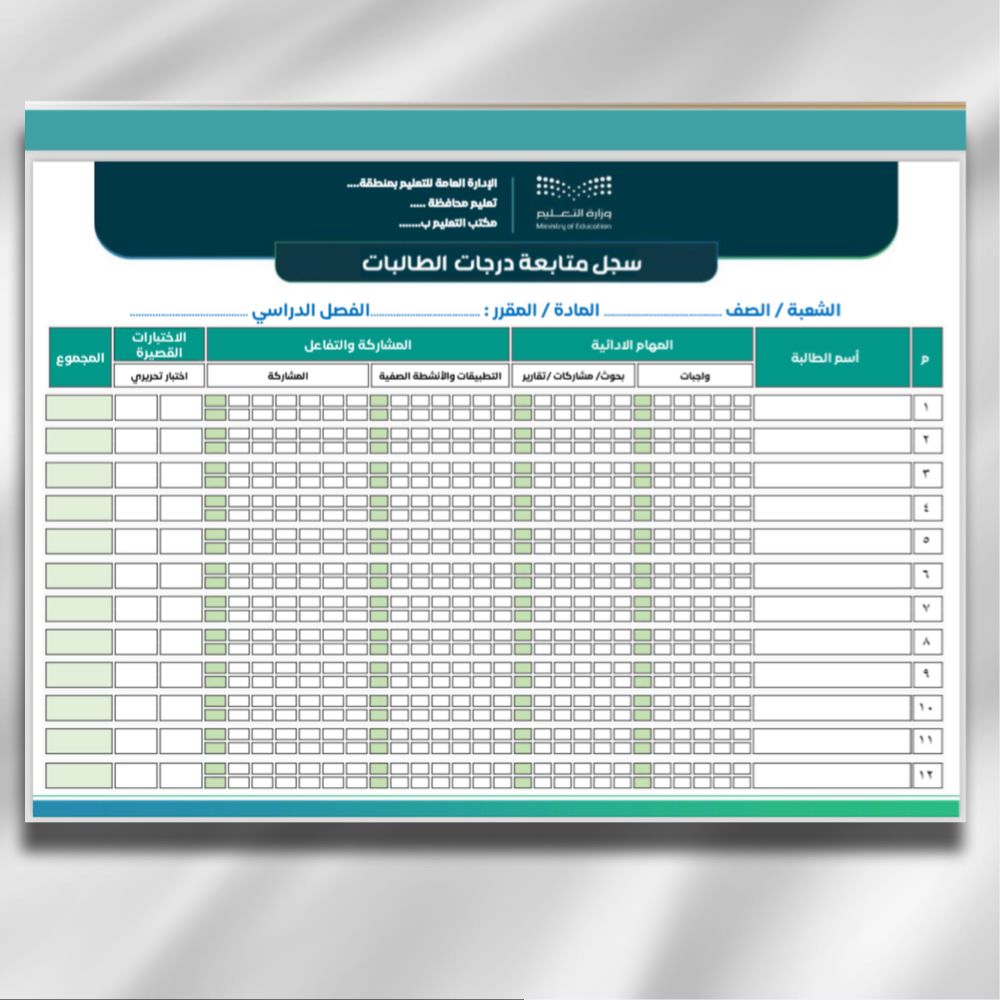This screenshot has height=1000, width=1000.
Task: Select the row number ٨ cell
Action: tap(926, 641)
